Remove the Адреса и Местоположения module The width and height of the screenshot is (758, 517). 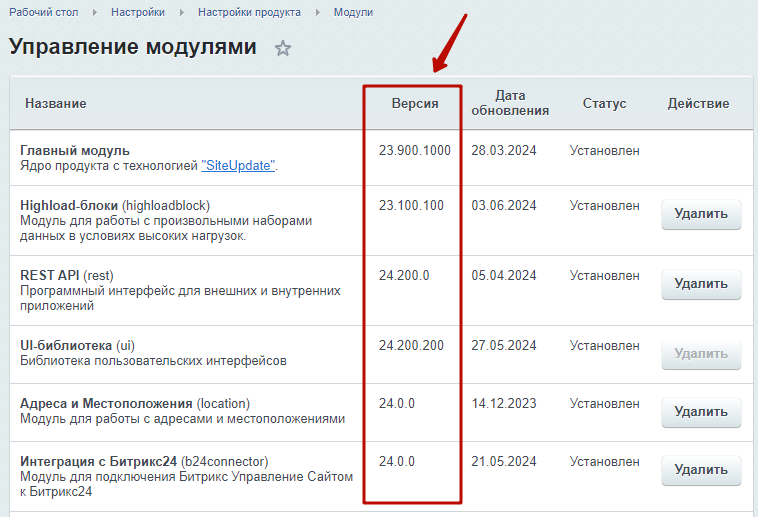coord(701,412)
